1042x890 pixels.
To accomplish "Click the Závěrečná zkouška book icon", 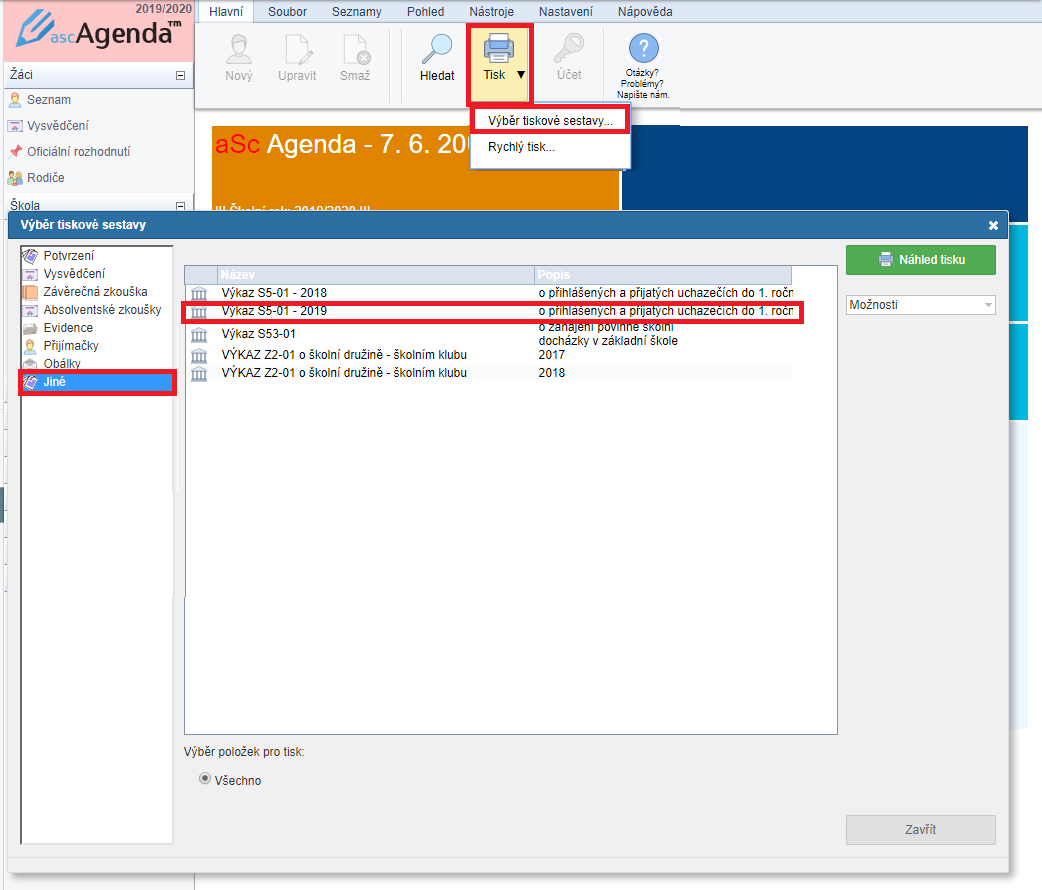I will [x=30, y=292].
